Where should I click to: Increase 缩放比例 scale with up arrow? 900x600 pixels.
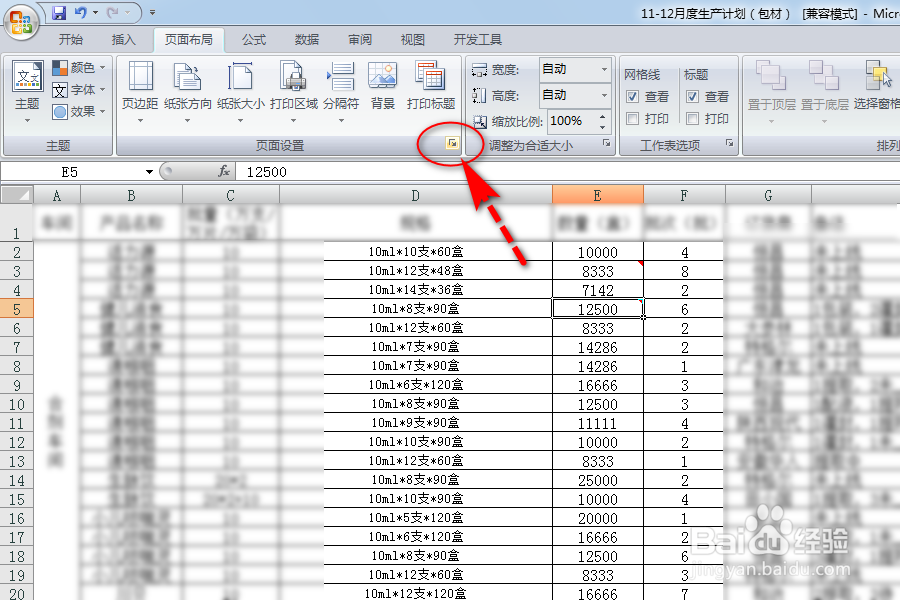coord(602,117)
